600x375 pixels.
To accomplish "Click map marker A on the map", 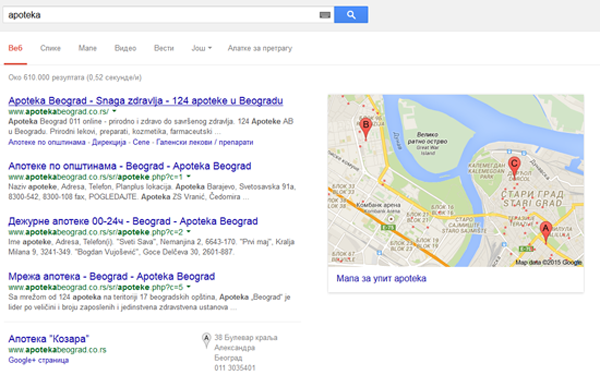I will pos(546,232).
